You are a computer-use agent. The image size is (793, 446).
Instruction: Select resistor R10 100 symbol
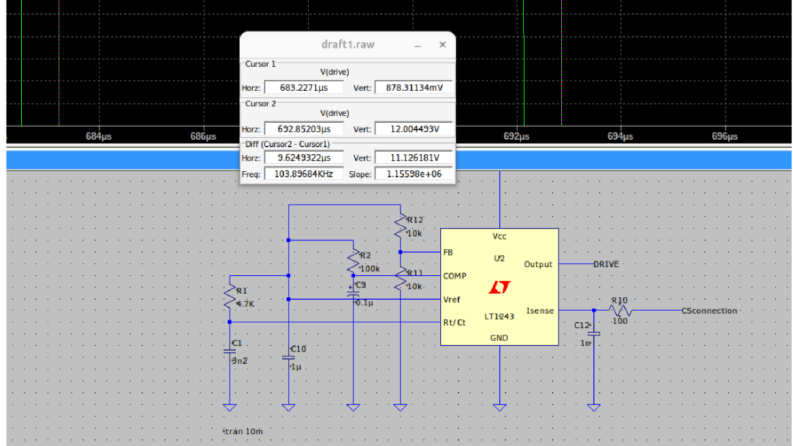pos(620,310)
